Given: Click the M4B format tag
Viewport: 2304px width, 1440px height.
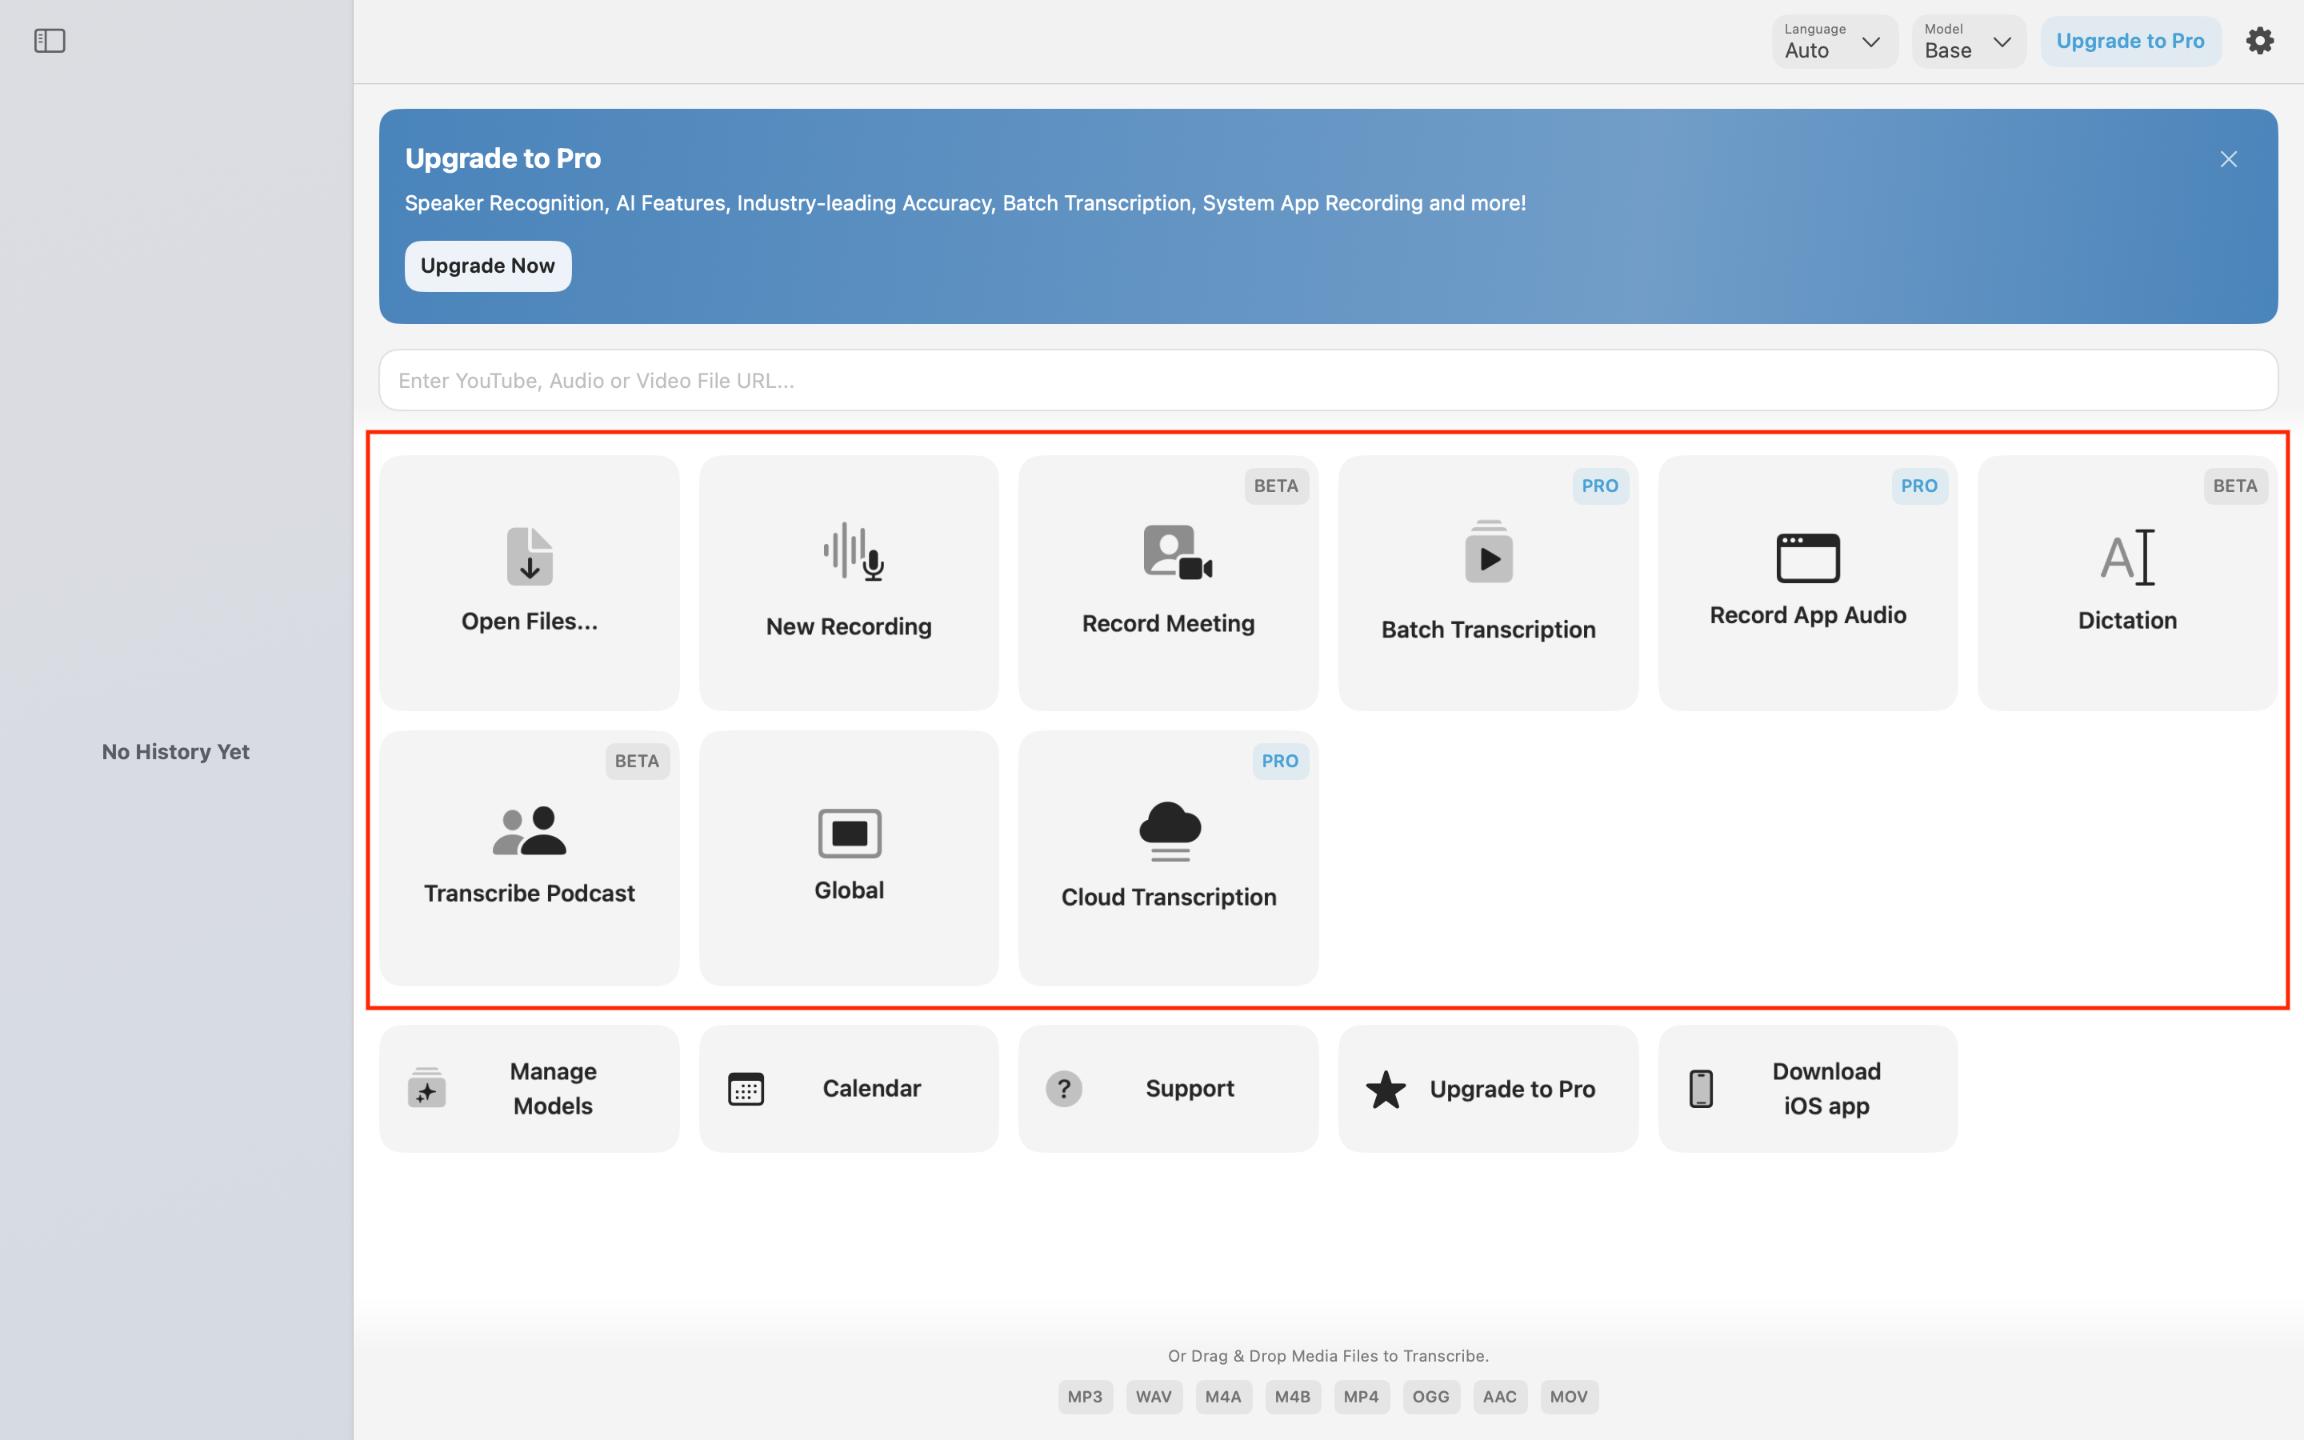Looking at the screenshot, I should pos(1292,1397).
